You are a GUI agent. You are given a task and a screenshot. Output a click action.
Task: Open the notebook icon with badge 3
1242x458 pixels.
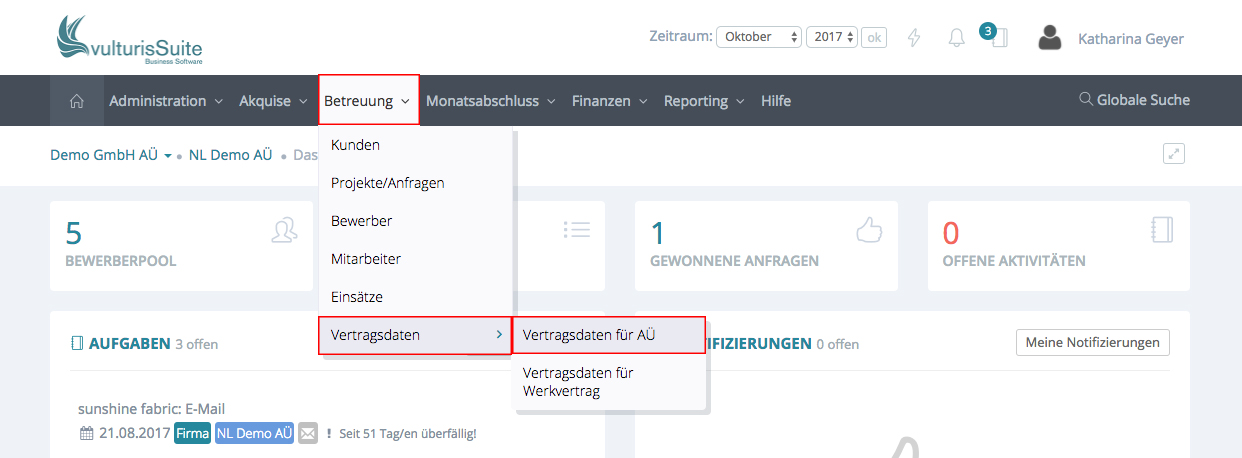[x=998, y=38]
